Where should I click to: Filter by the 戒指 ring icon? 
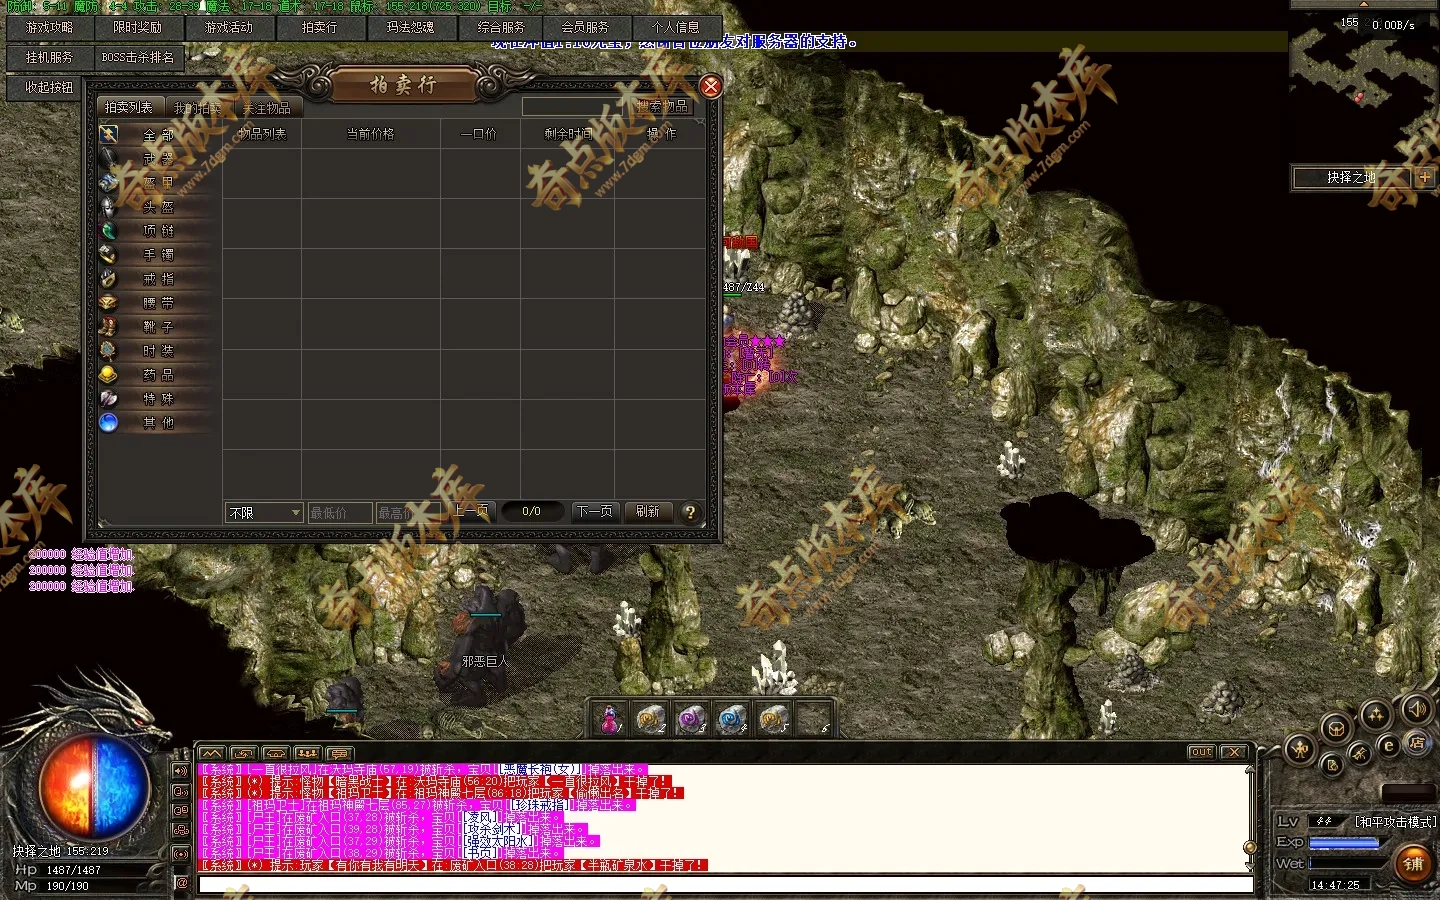pos(109,278)
